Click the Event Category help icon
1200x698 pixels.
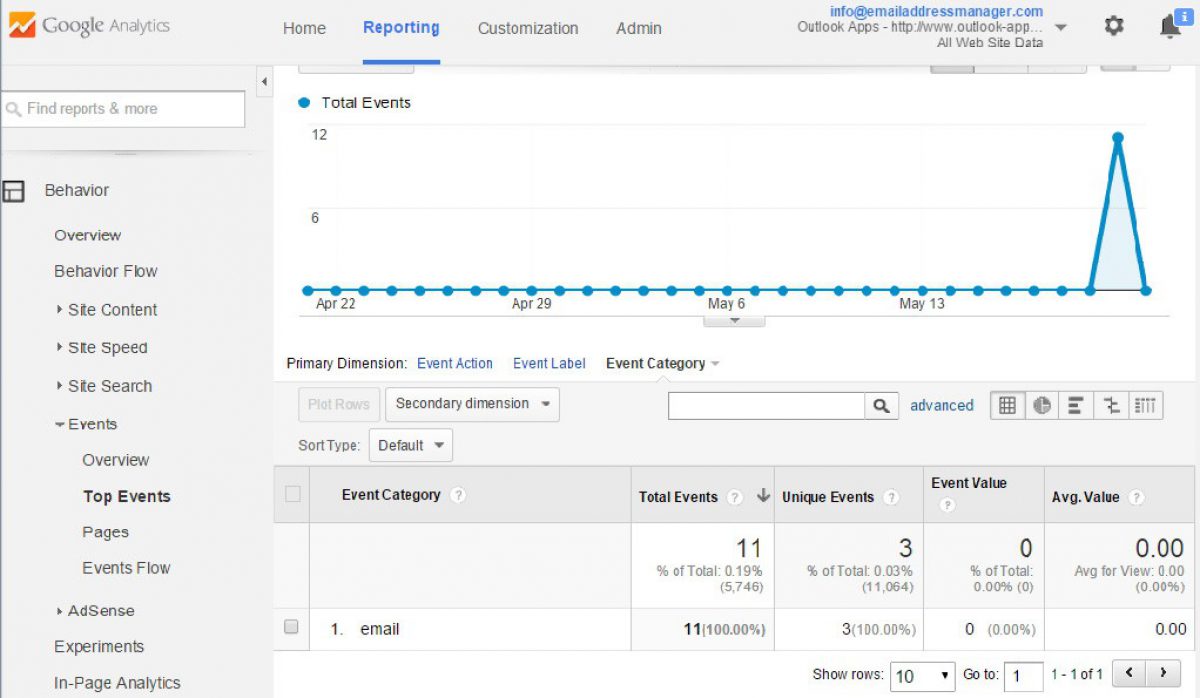(x=458, y=495)
